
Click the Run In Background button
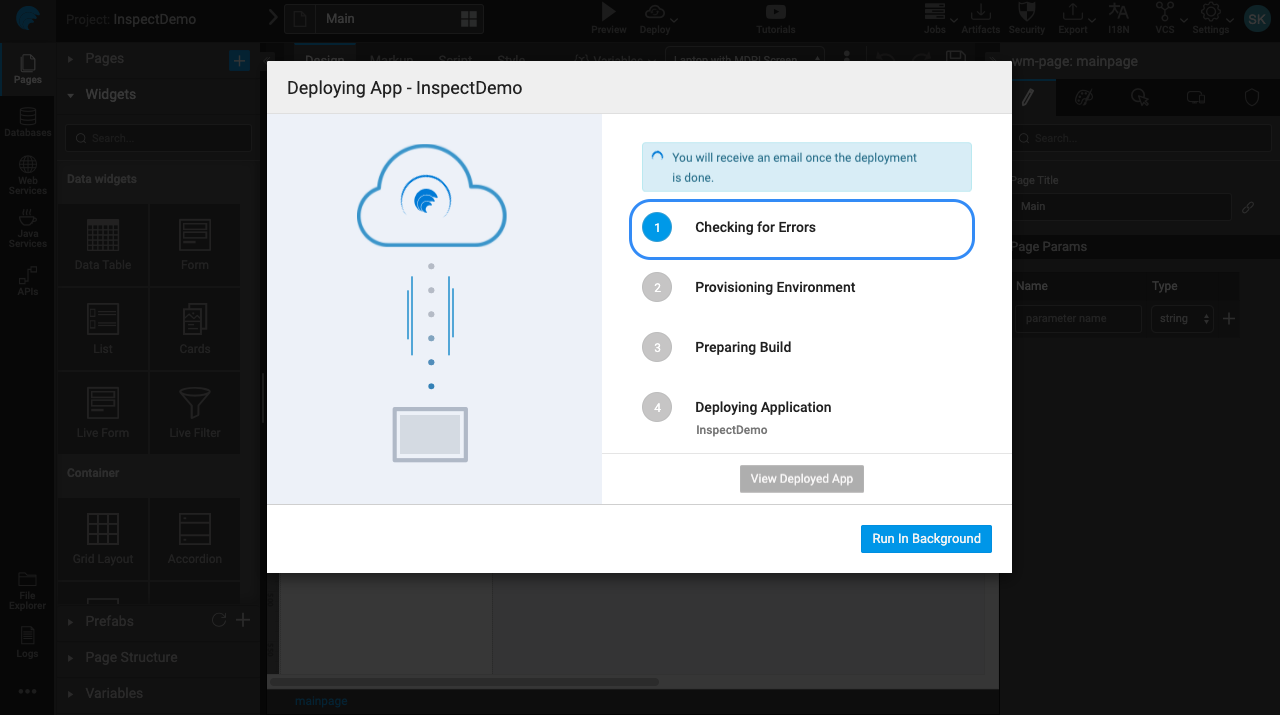tap(926, 538)
